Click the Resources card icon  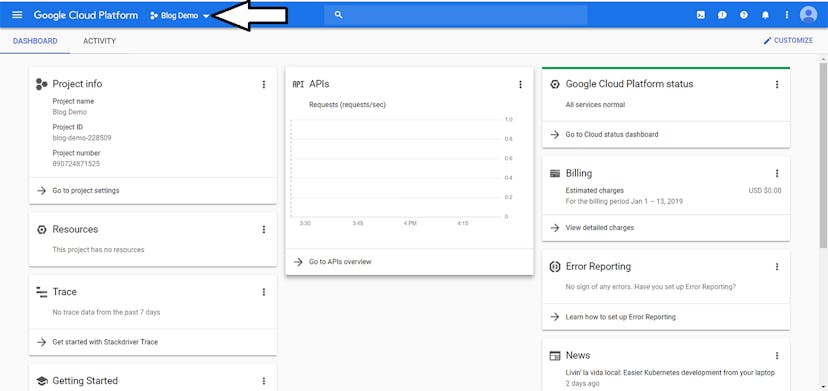[x=42, y=230]
